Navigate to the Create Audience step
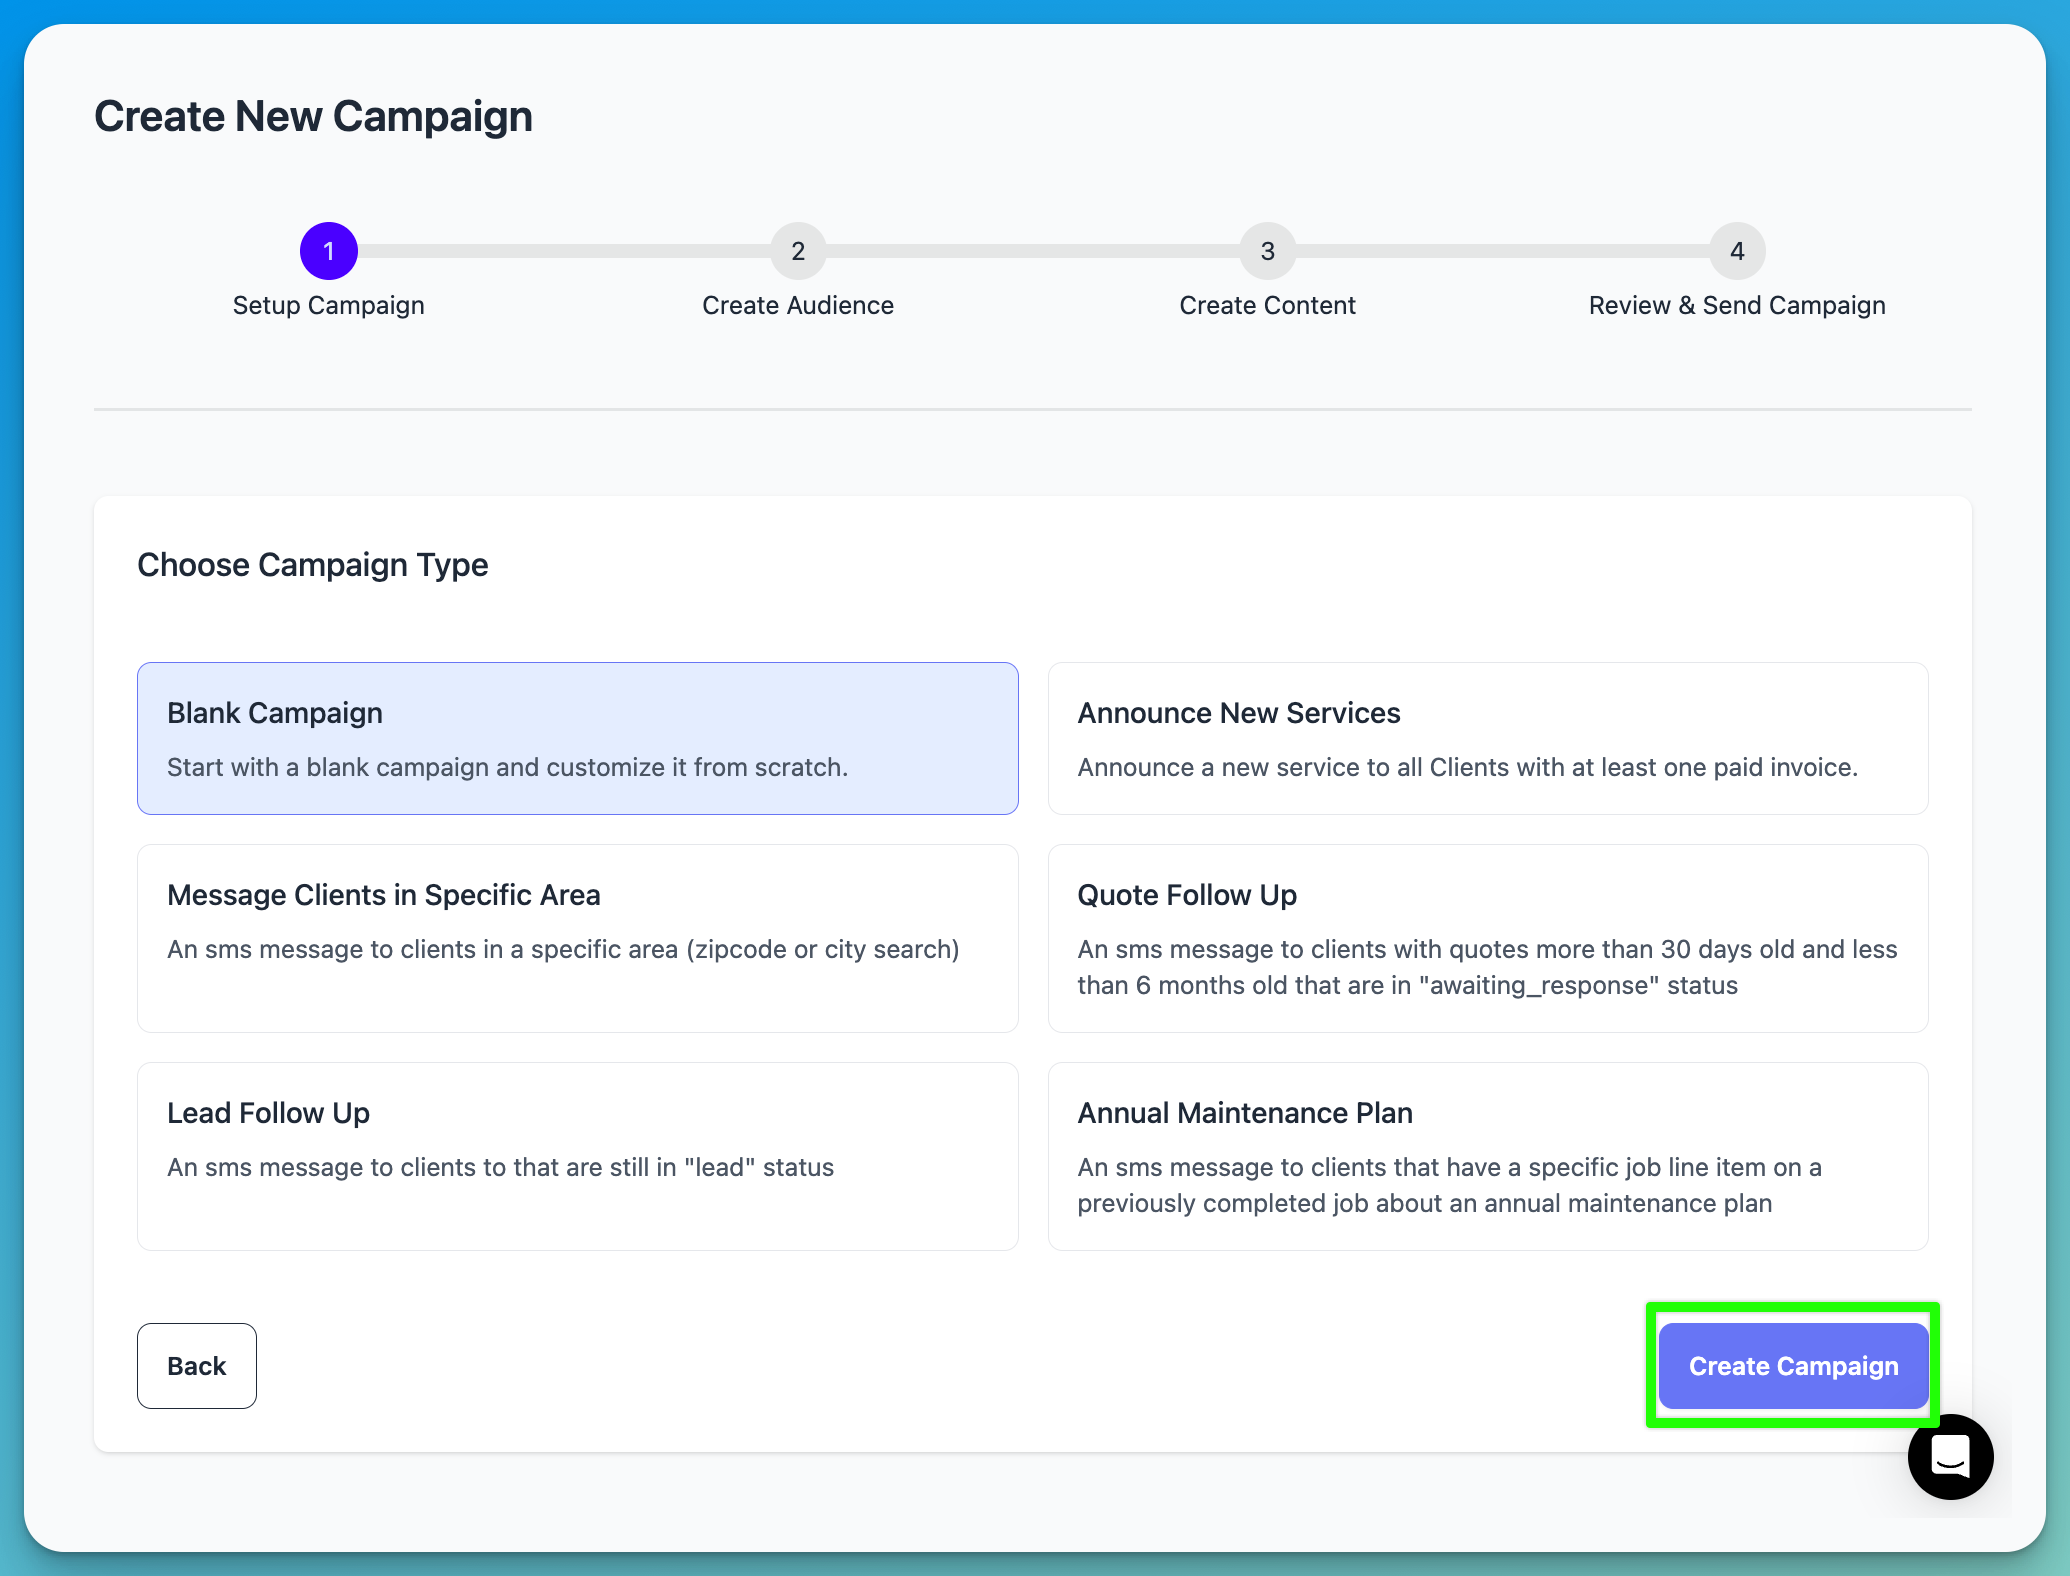Viewport: 2070px width, 1576px height. point(797,305)
